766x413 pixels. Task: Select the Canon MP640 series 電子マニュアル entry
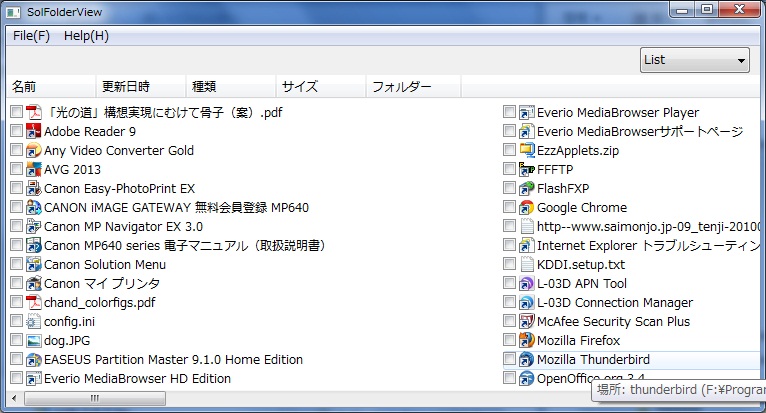pos(185,245)
